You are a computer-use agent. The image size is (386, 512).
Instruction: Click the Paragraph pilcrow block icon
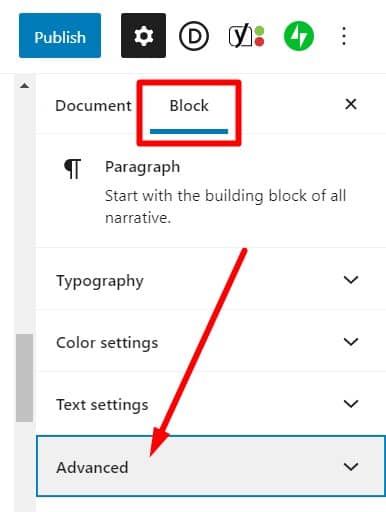coord(73,168)
